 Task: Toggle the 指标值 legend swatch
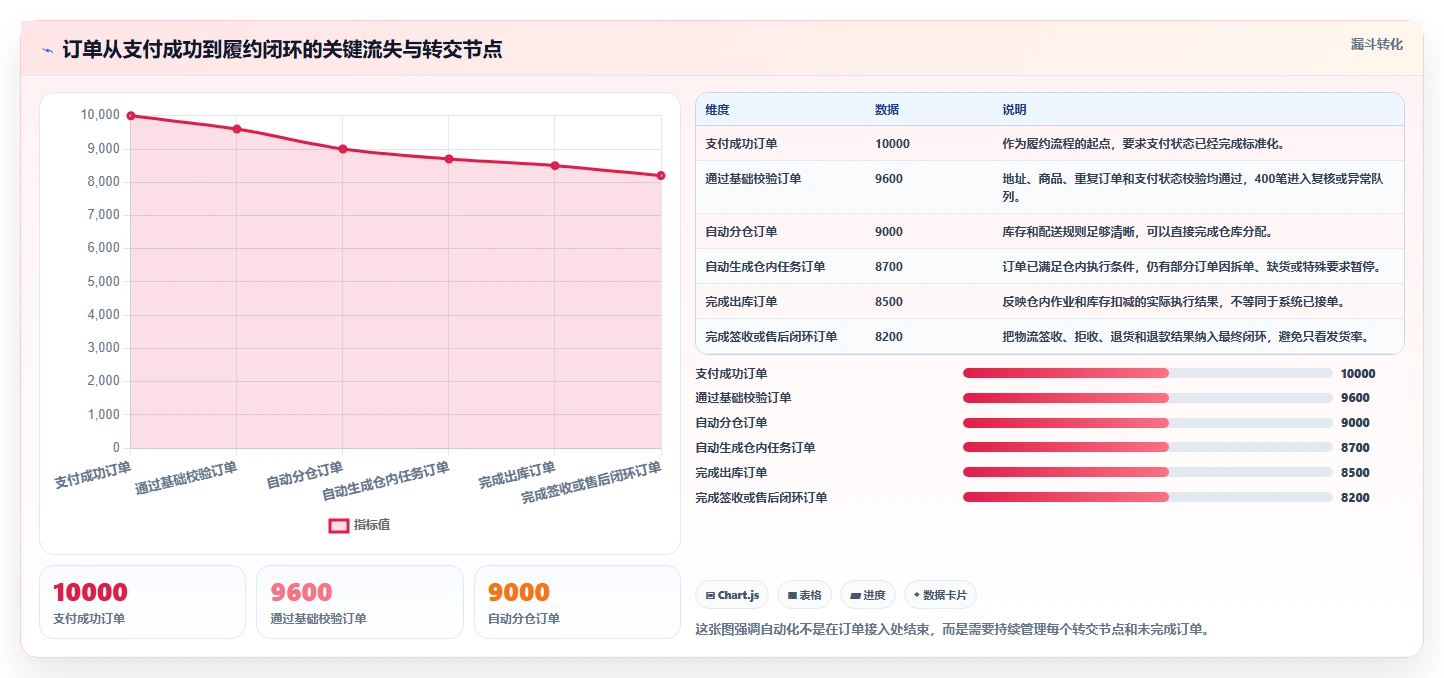[x=339, y=525]
